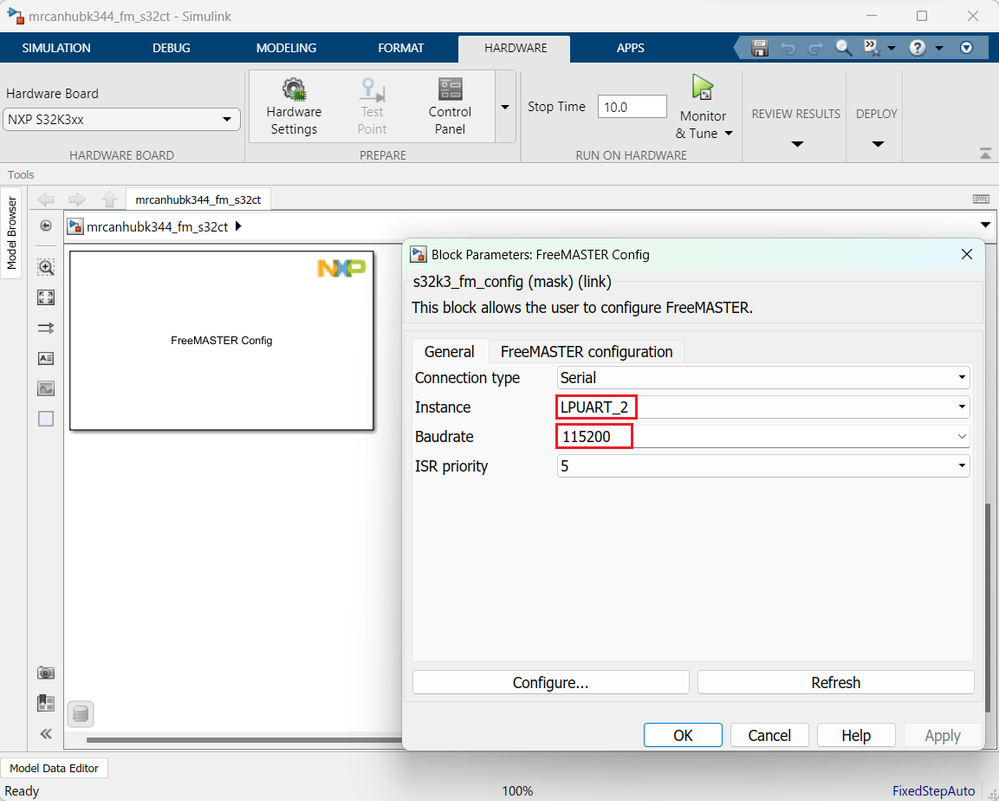This screenshot has height=801, width=999.
Task: Click the FixedStepAuto solver link
Action: [x=933, y=791]
